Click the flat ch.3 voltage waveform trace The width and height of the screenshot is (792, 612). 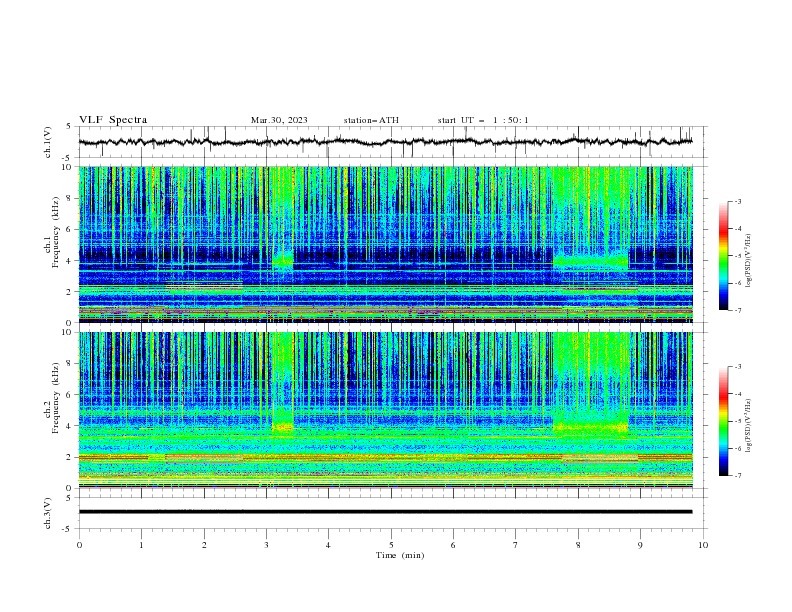pos(385,512)
